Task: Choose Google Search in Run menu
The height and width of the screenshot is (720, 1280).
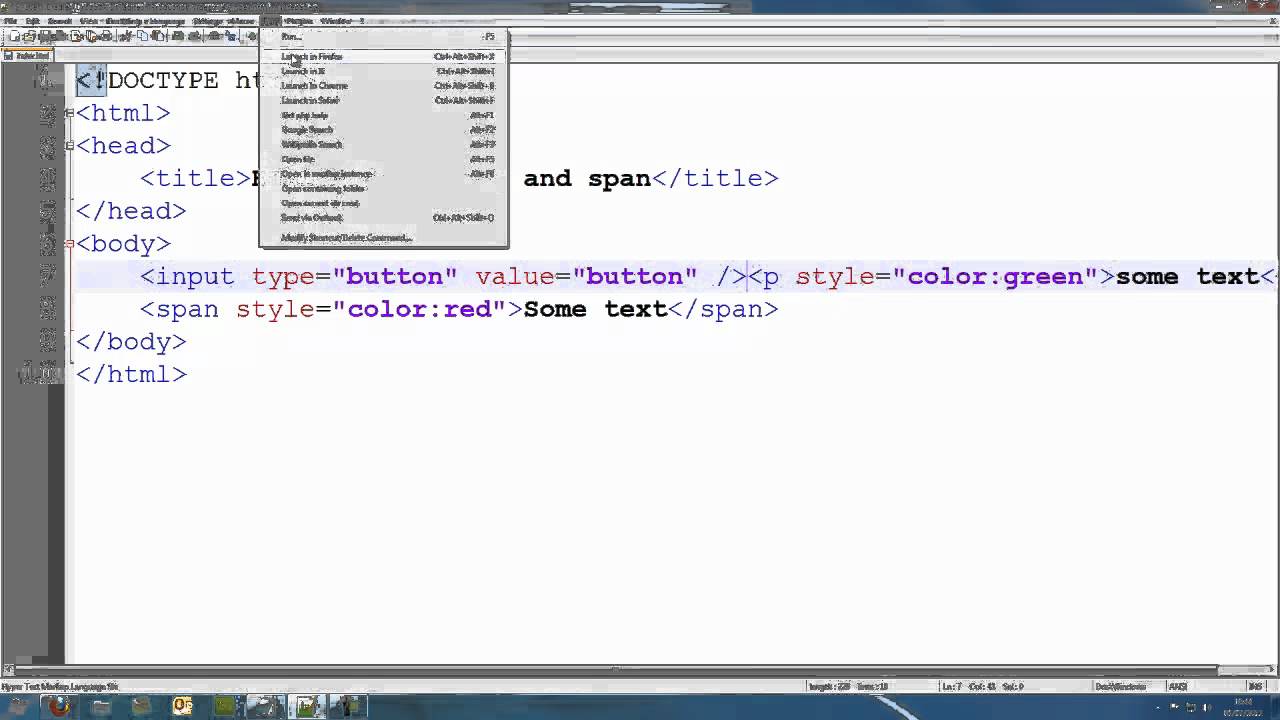Action: click(x=384, y=130)
